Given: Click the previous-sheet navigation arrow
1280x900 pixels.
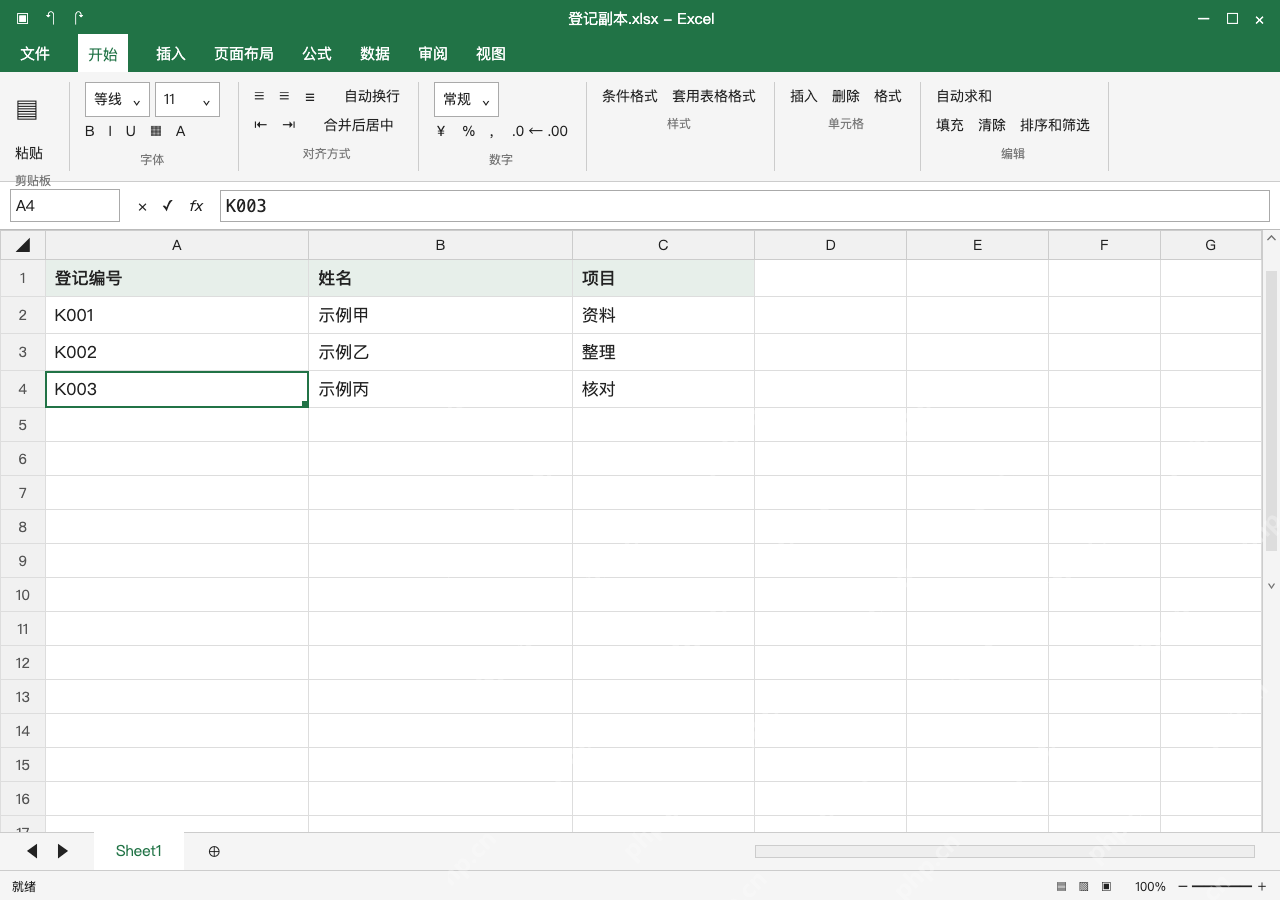Looking at the screenshot, I should (x=32, y=851).
